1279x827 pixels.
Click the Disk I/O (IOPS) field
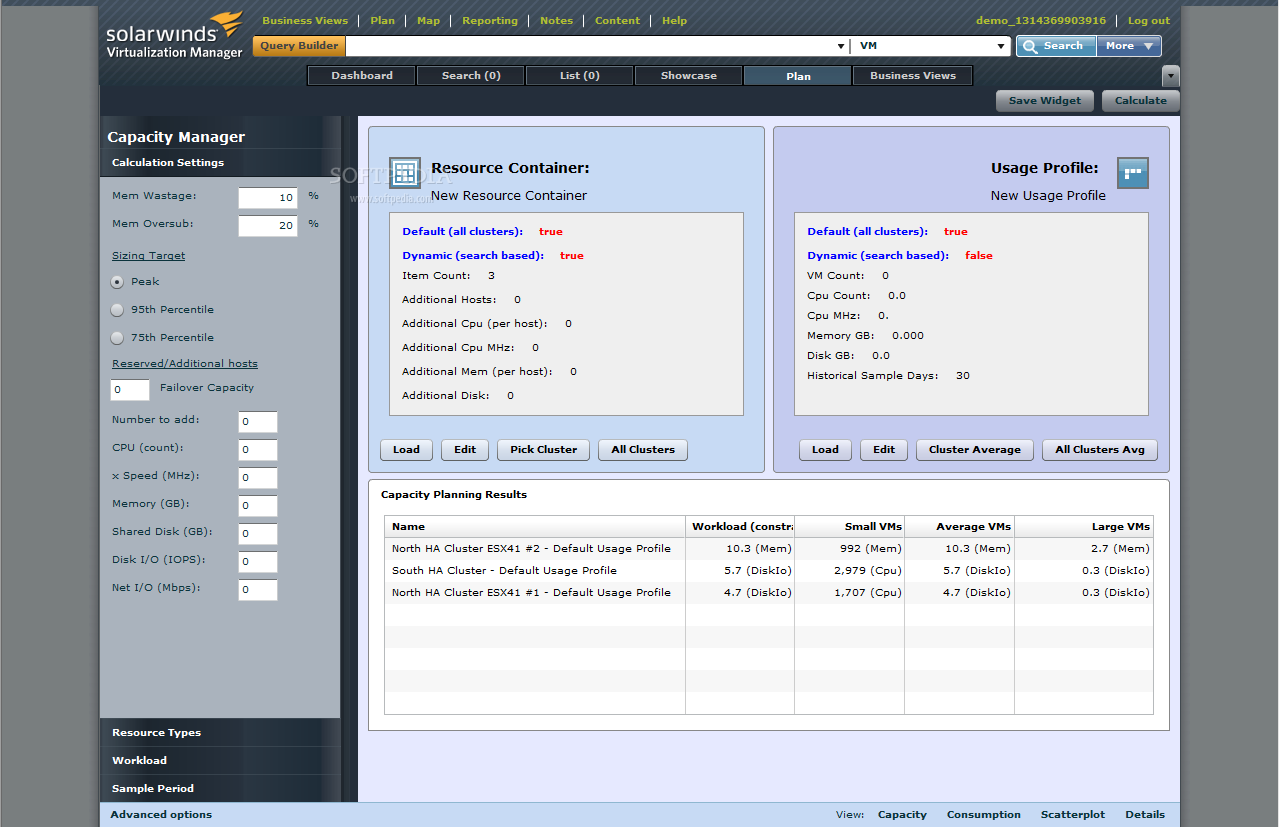tap(258, 562)
